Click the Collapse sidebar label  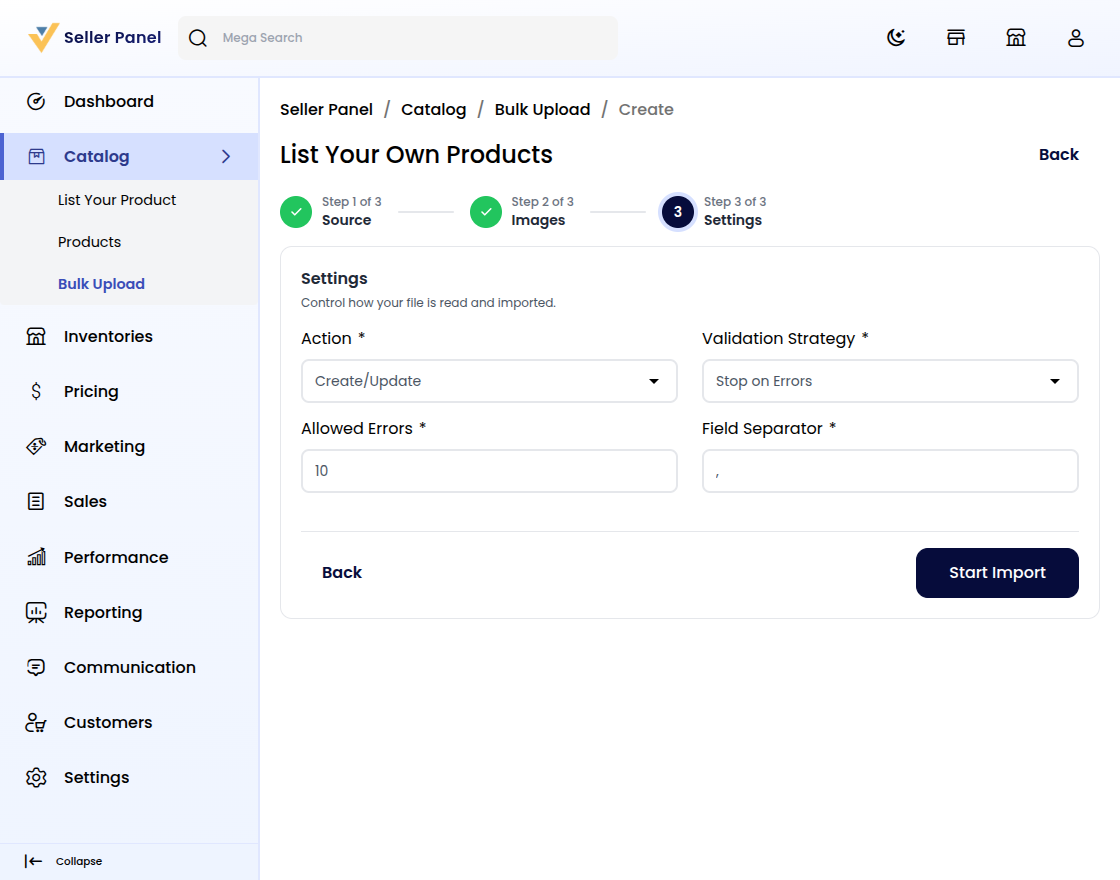(79, 861)
